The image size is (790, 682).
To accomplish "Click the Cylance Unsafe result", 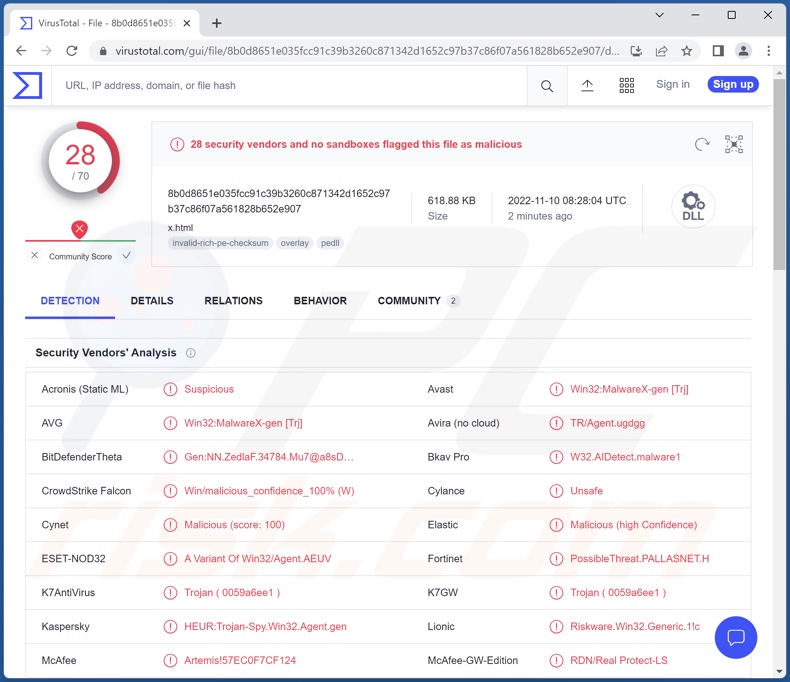I will pos(586,491).
